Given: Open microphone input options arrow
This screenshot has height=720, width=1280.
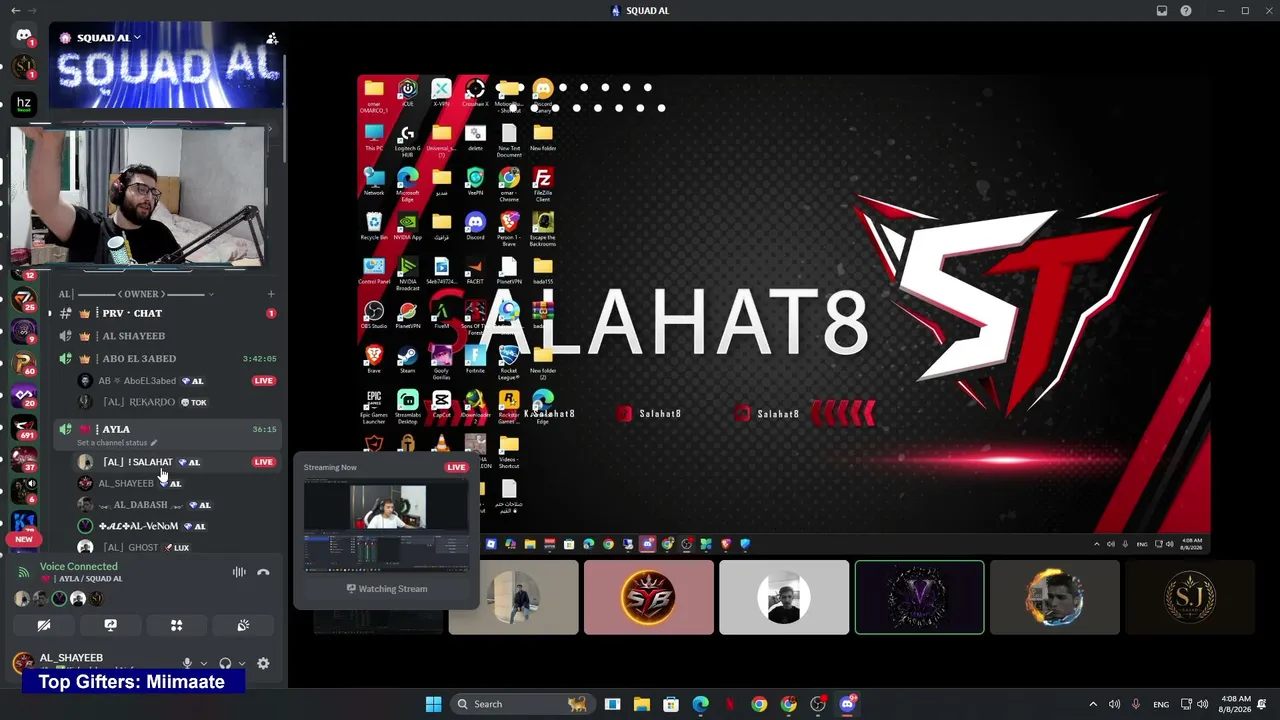Looking at the screenshot, I should [x=204, y=663].
